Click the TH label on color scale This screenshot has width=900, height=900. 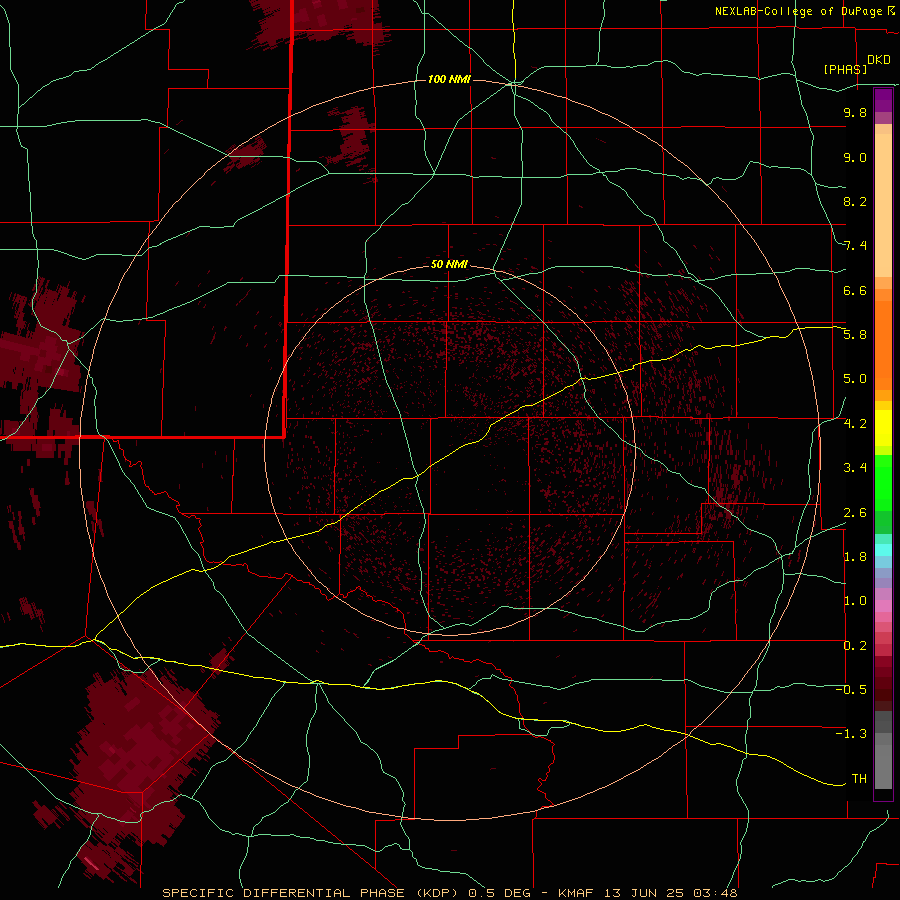[859, 778]
